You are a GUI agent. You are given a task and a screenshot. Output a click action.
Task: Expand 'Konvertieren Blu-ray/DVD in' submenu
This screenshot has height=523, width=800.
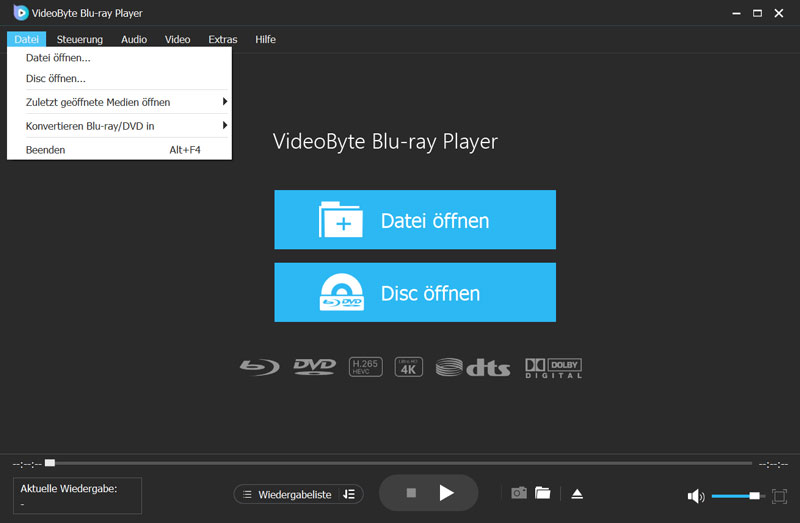(x=119, y=126)
